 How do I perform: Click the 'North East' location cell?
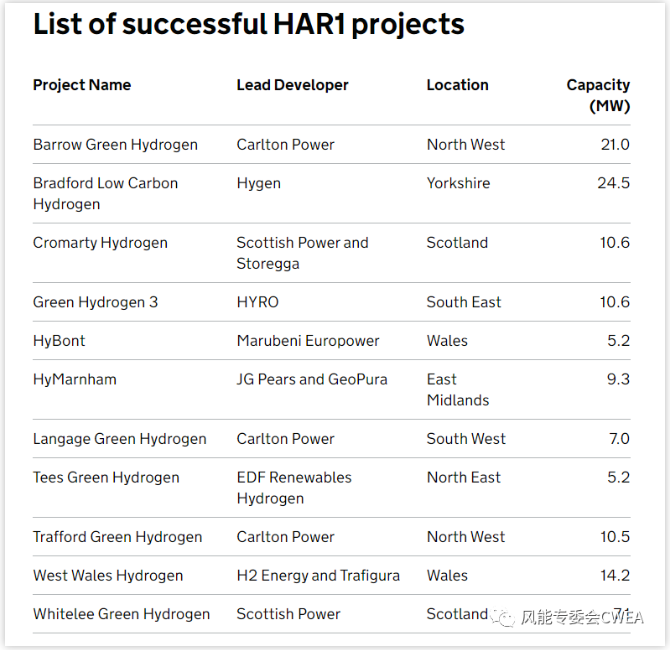(x=464, y=477)
